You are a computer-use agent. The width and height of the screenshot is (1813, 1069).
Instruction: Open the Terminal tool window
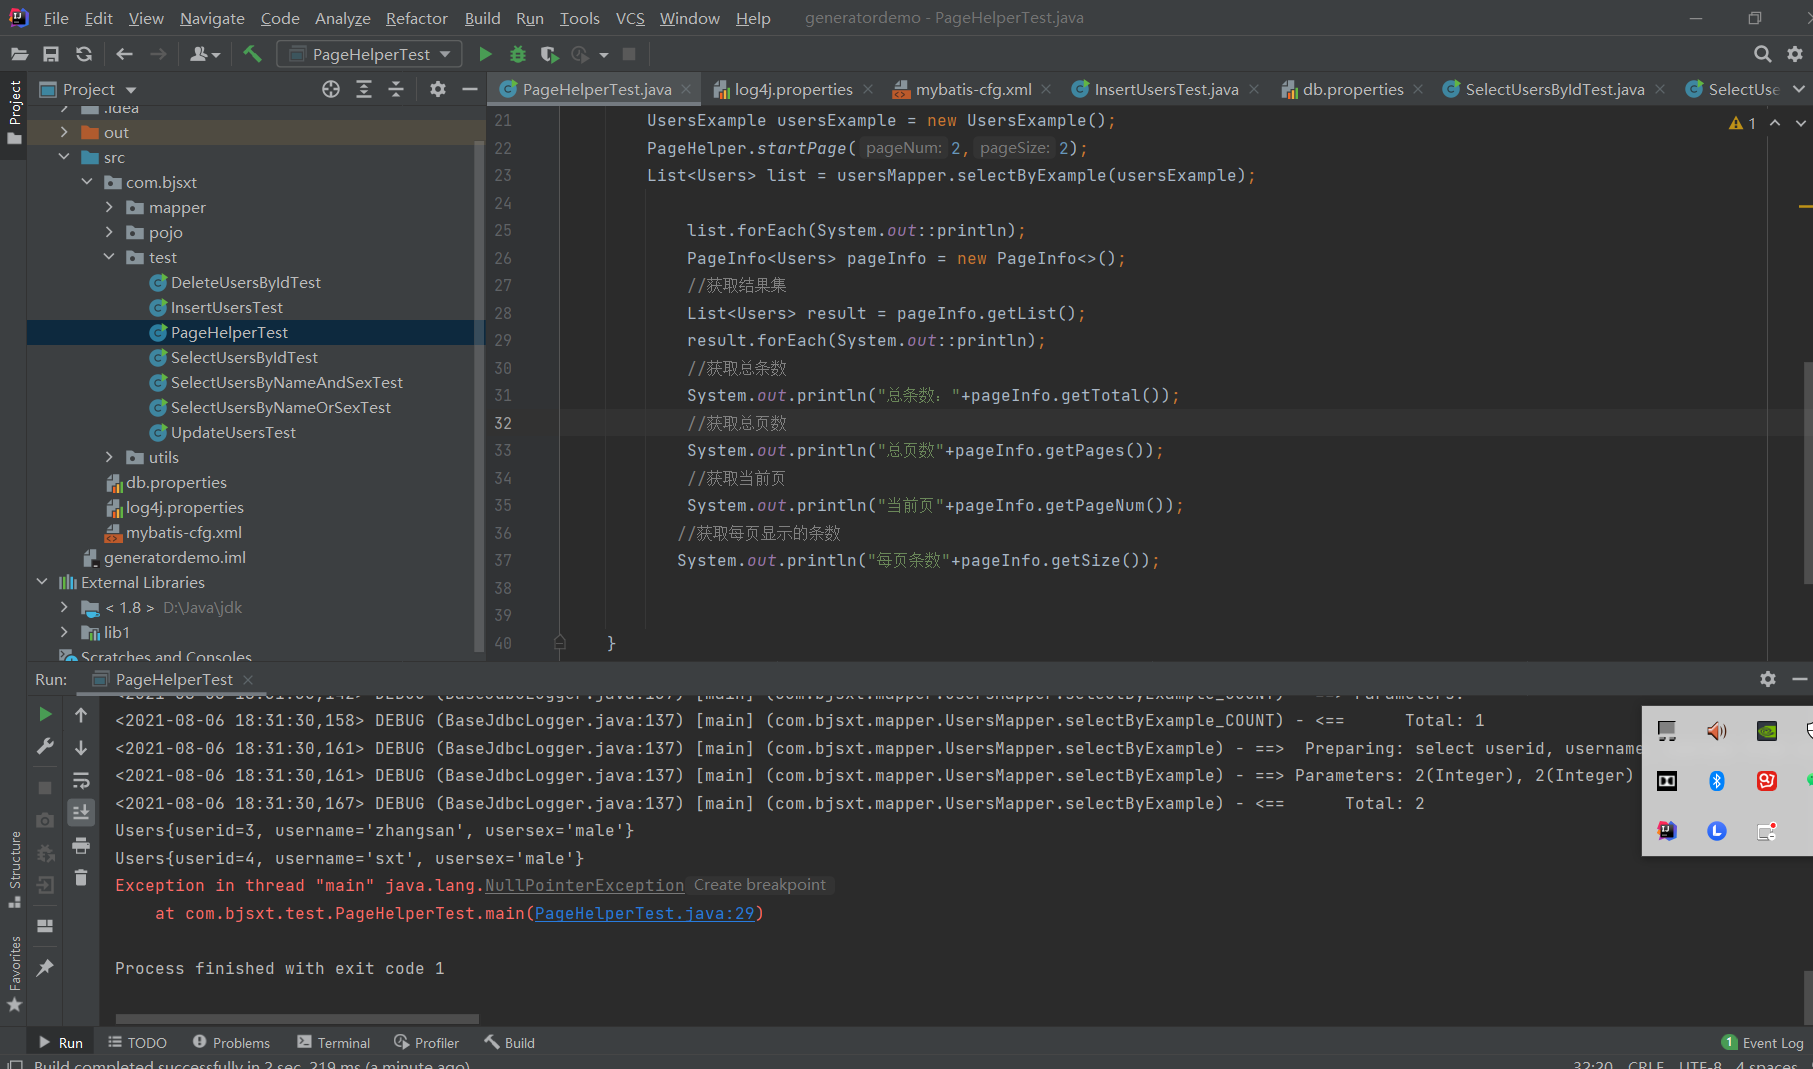click(x=333, y=1042)
